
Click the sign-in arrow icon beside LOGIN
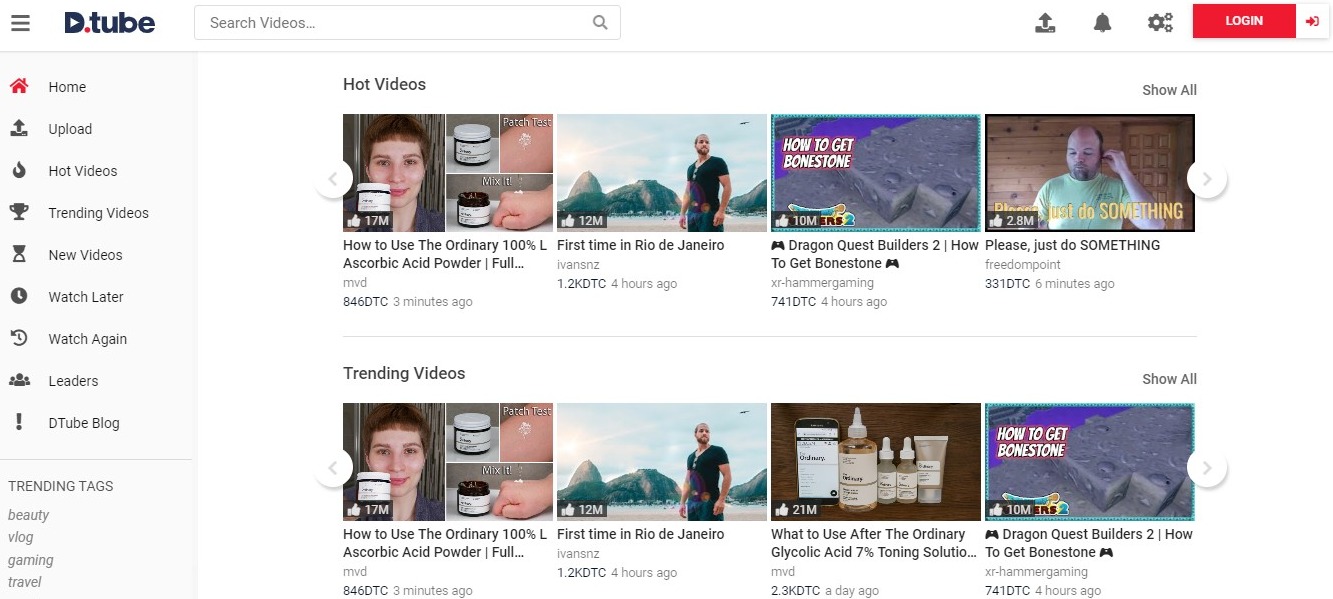[1312, 21]
